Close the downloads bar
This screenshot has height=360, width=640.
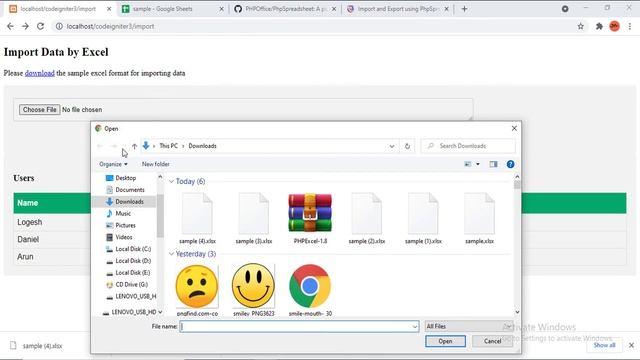[x=631, y=345]
